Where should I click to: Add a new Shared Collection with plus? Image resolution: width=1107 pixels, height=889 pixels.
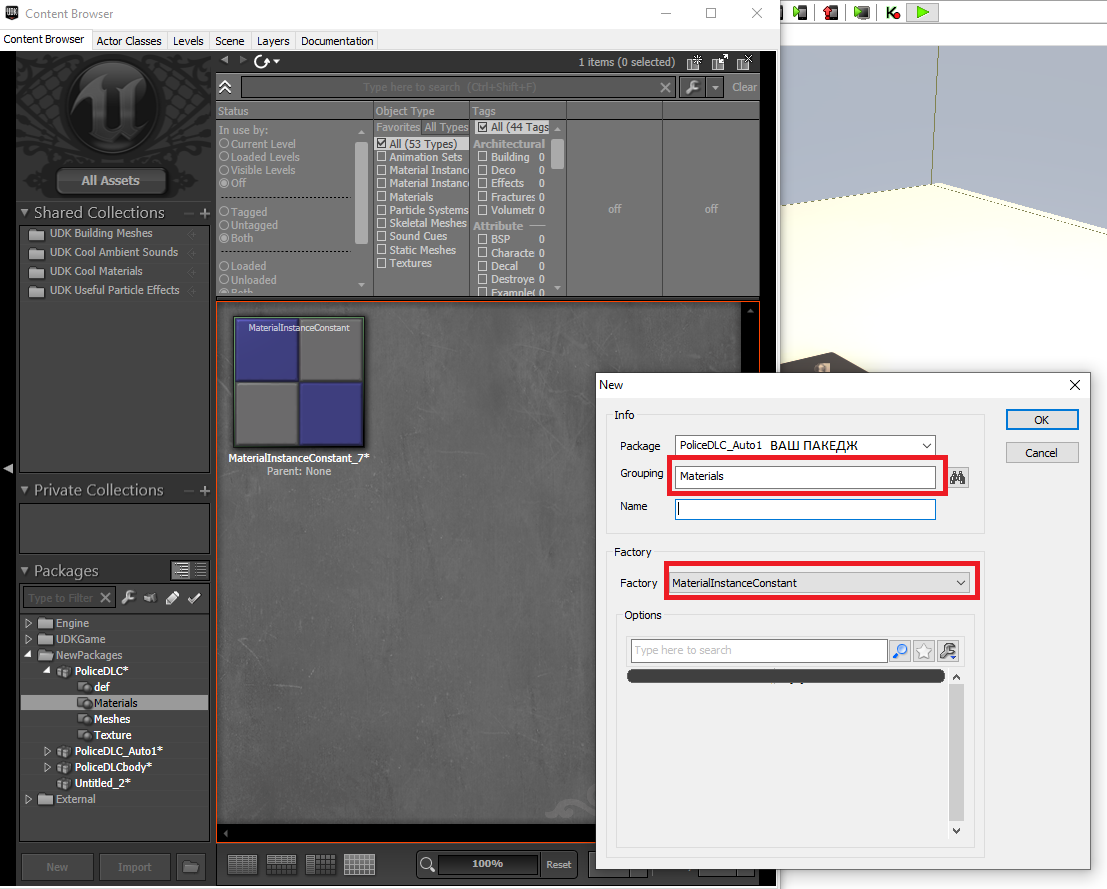click(205, 213)
